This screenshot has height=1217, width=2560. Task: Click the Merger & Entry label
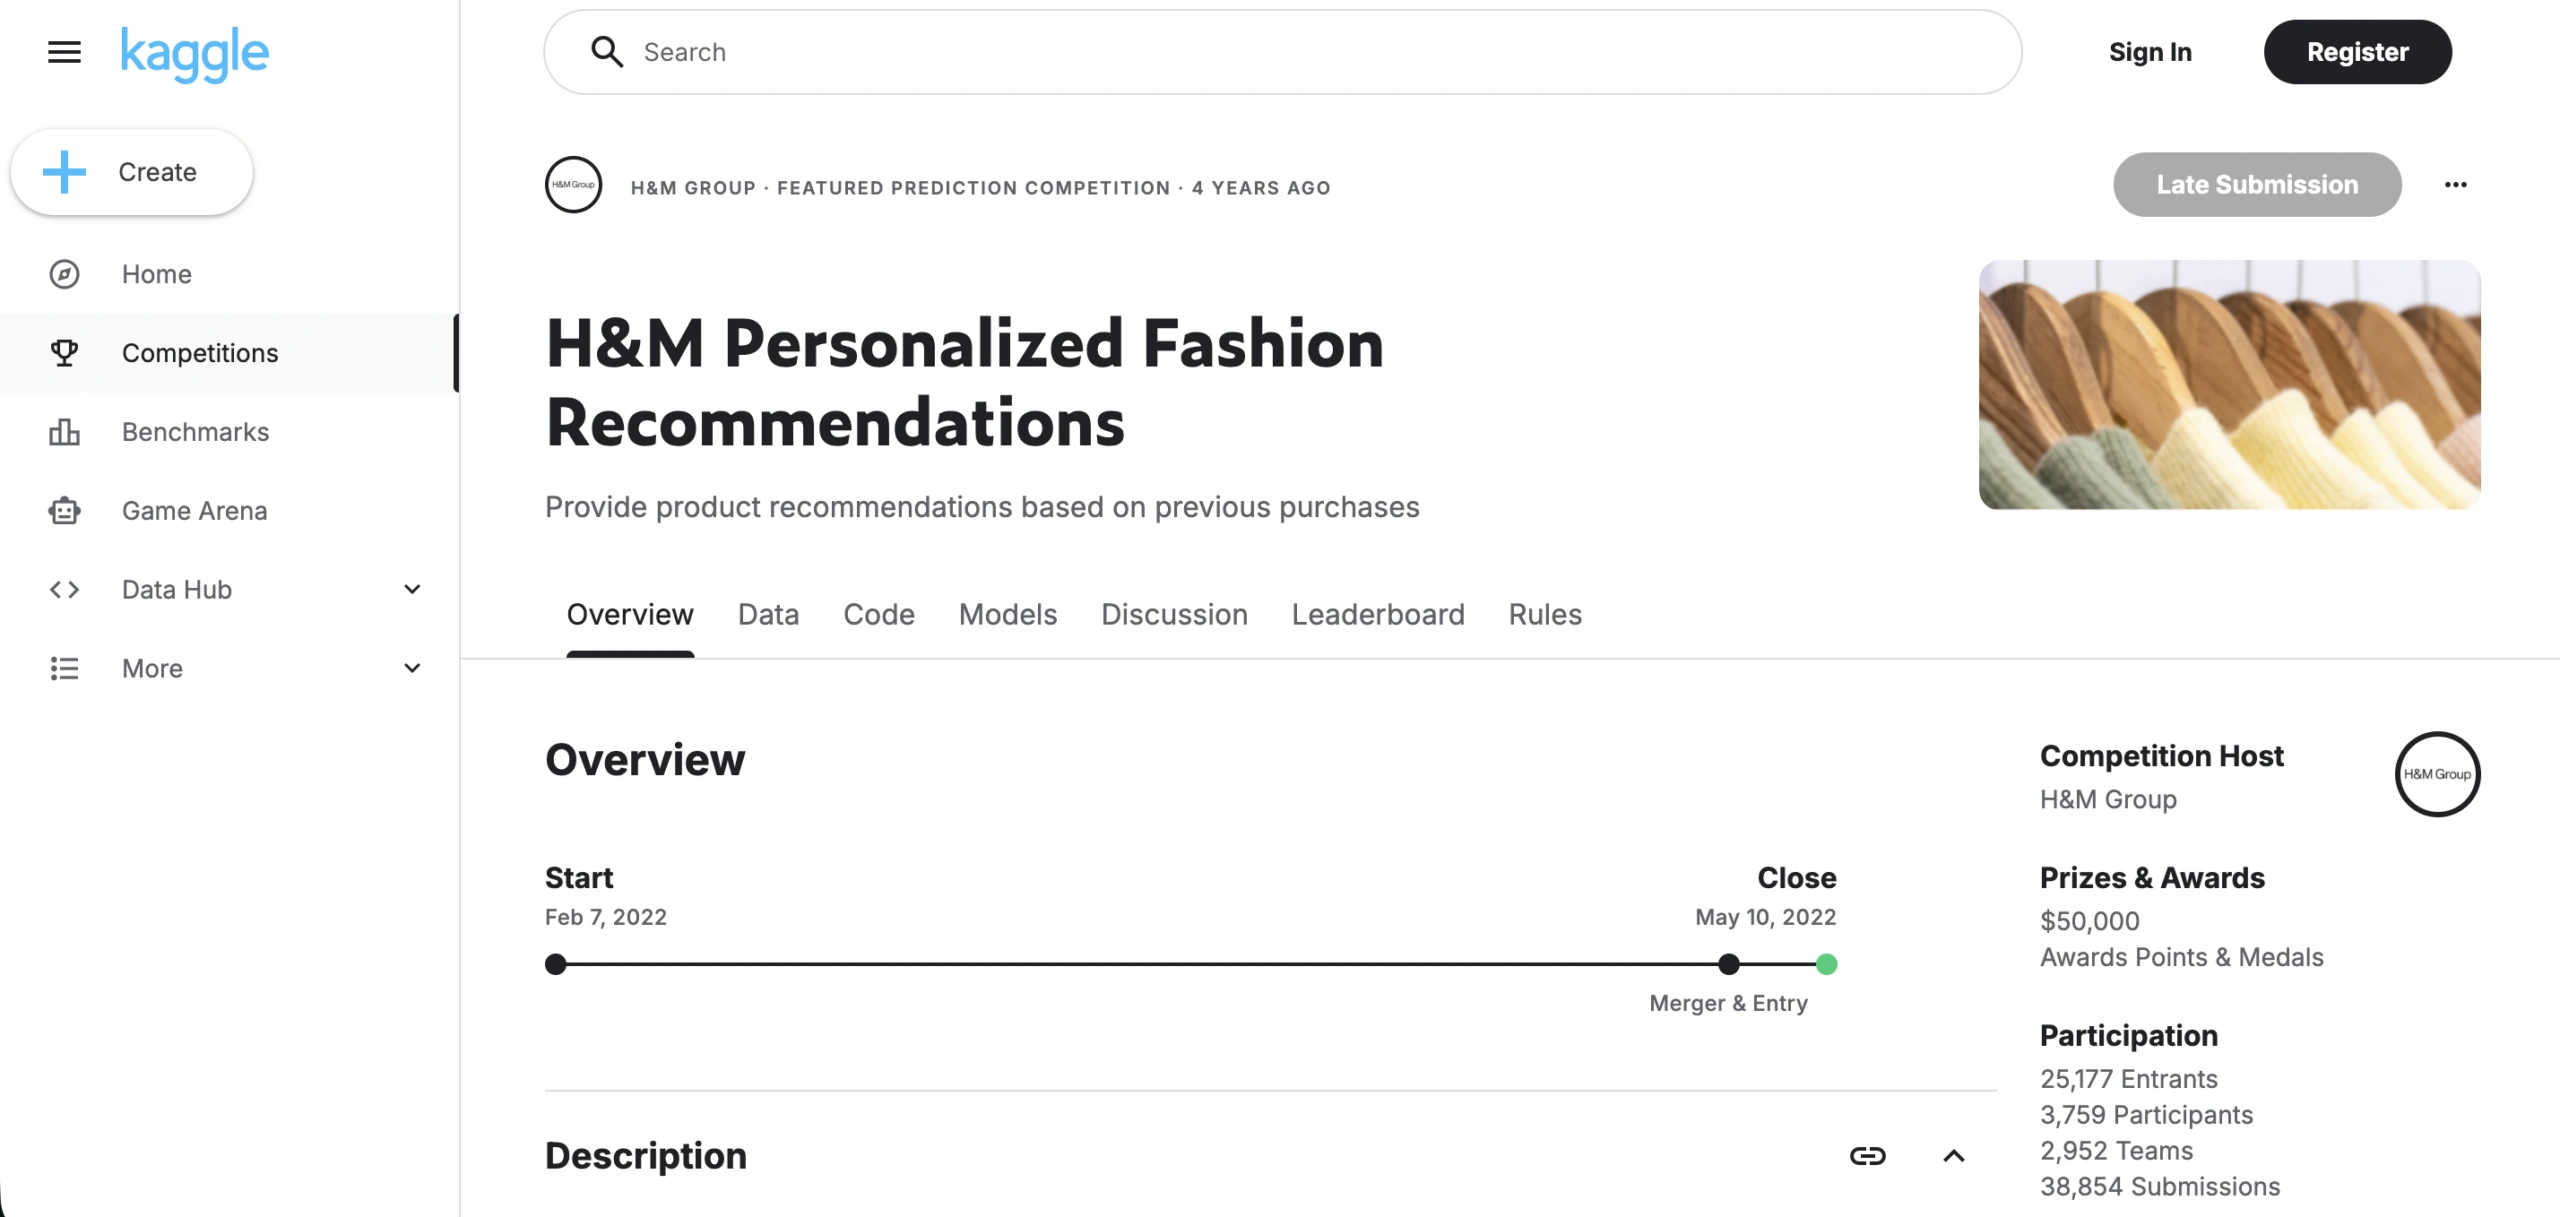(x=1728, y=1003)
